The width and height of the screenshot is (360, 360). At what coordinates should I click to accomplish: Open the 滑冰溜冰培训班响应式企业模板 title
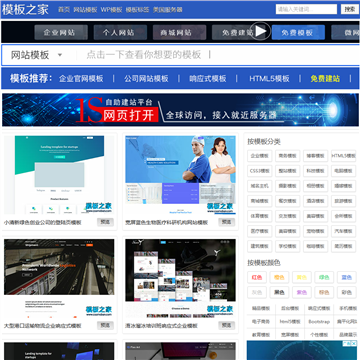(161, 326)
